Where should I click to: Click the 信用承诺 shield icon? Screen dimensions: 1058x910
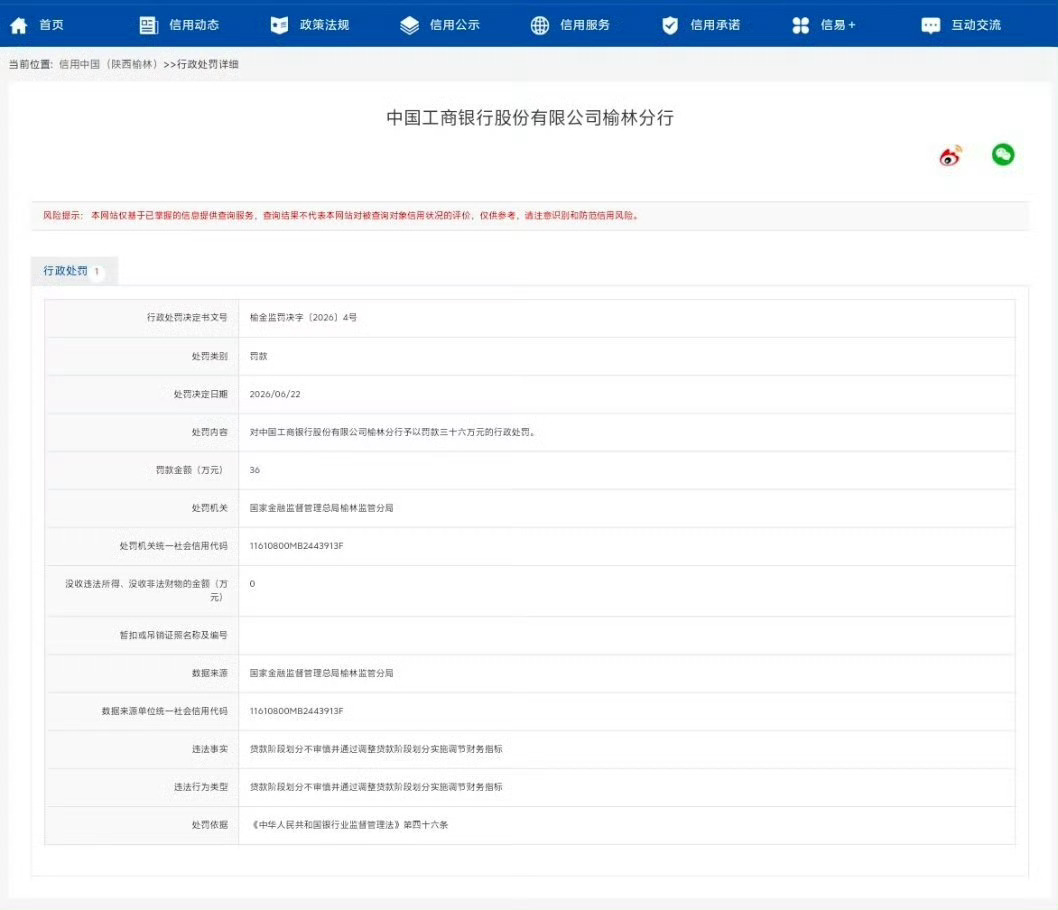point(669,26)
